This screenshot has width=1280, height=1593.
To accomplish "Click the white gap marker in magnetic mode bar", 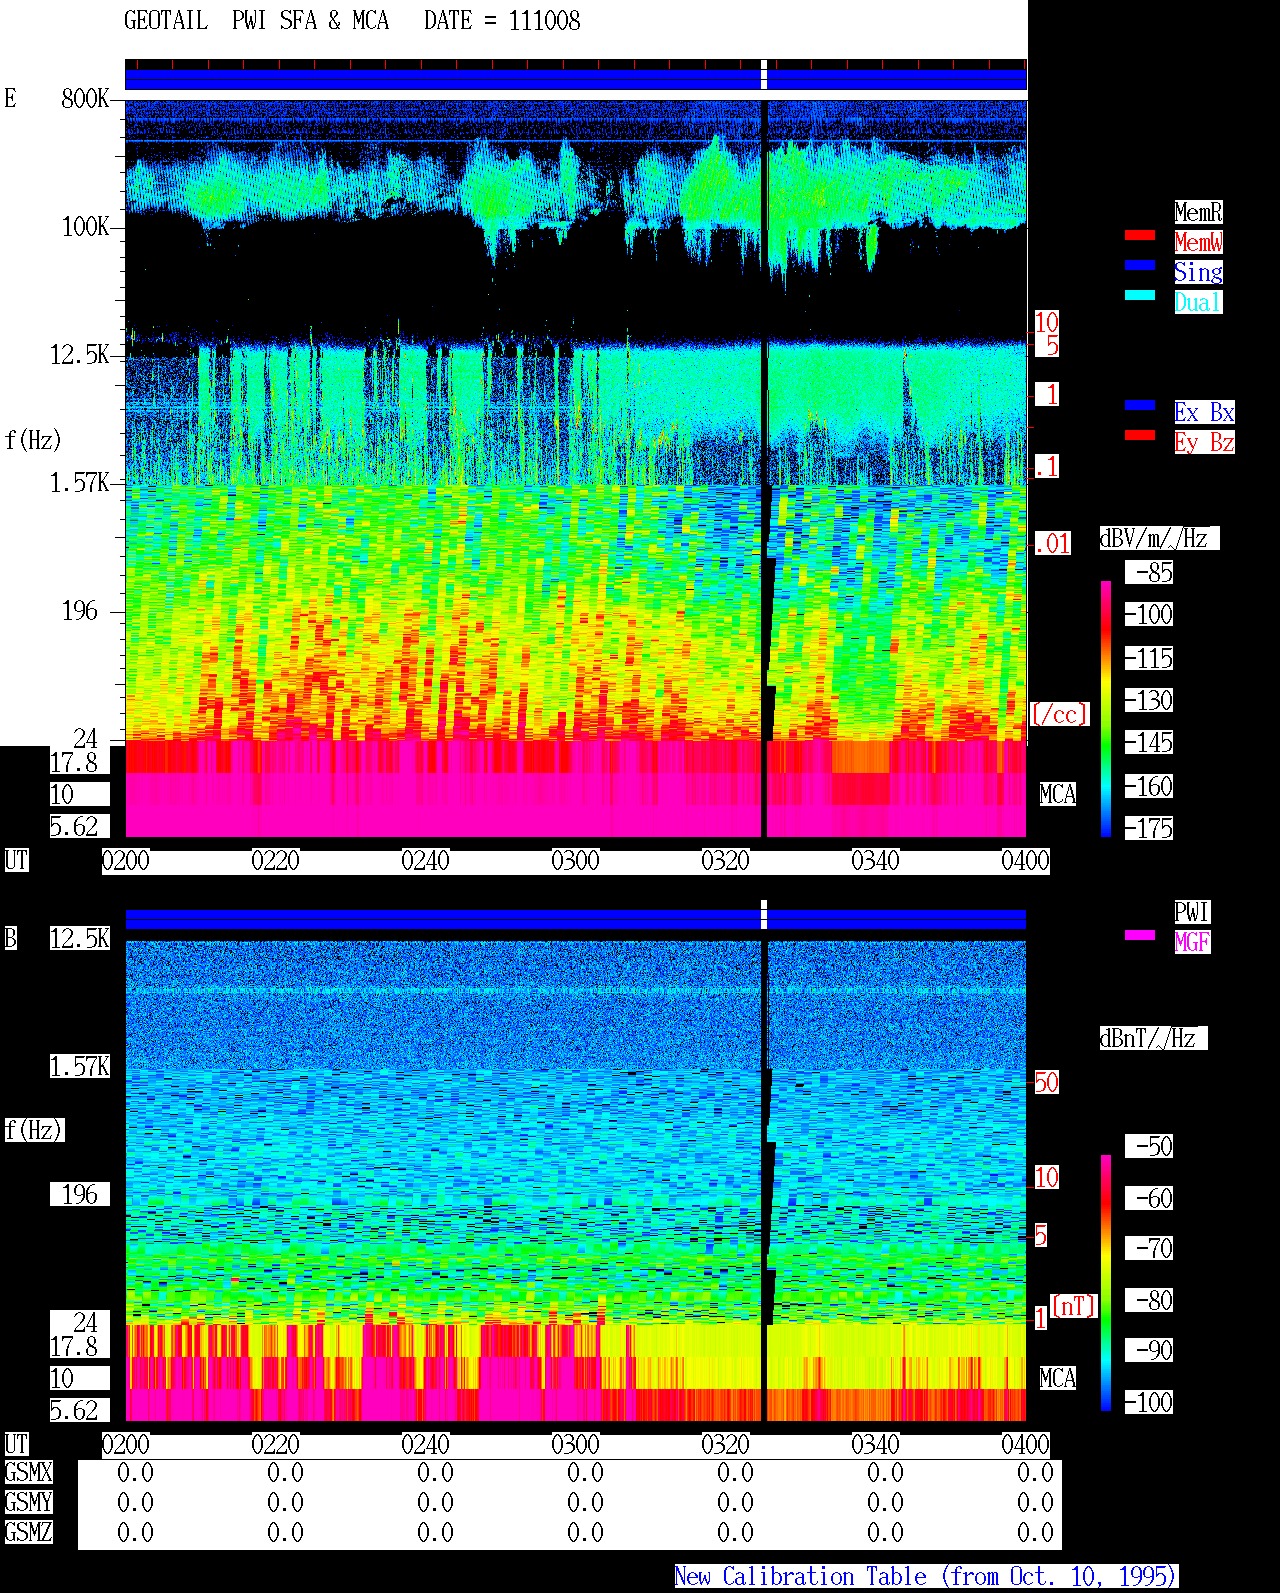I will pyautogui.click(x=764, y=915).
